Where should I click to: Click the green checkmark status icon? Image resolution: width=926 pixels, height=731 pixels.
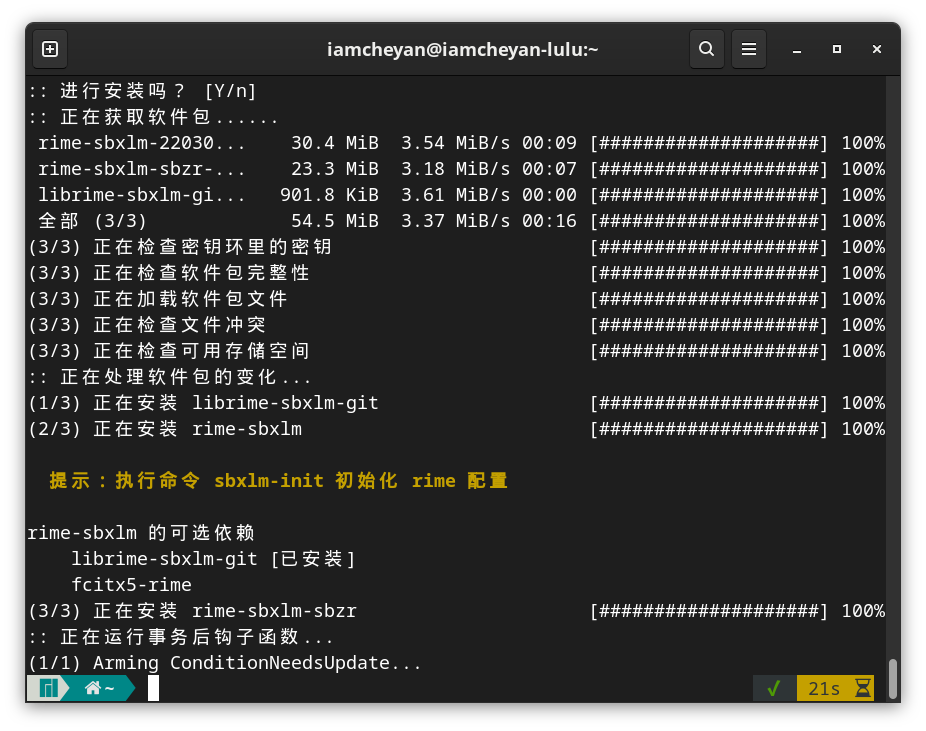tap(774, 688)
